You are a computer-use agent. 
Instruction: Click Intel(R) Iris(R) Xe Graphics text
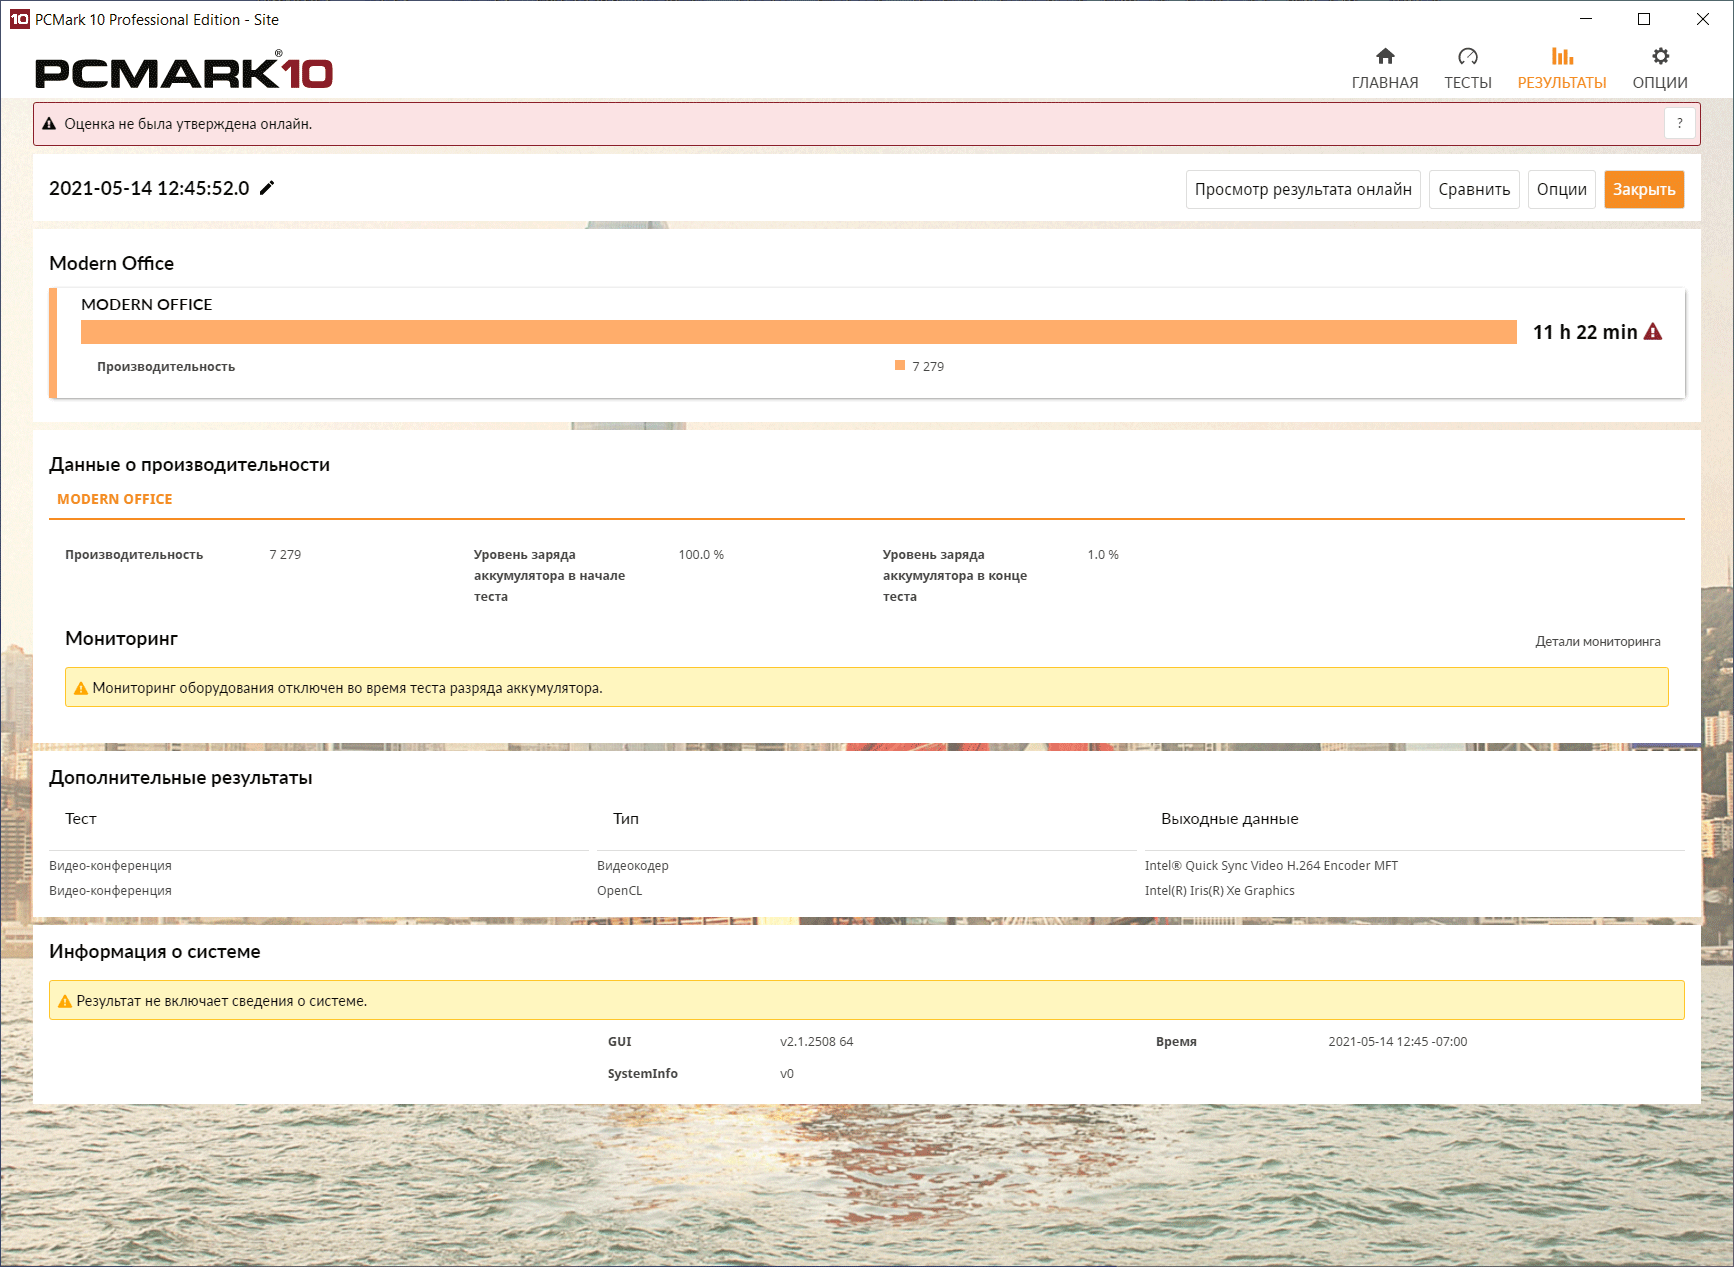pyautogui.click(x=1220, y=891)
